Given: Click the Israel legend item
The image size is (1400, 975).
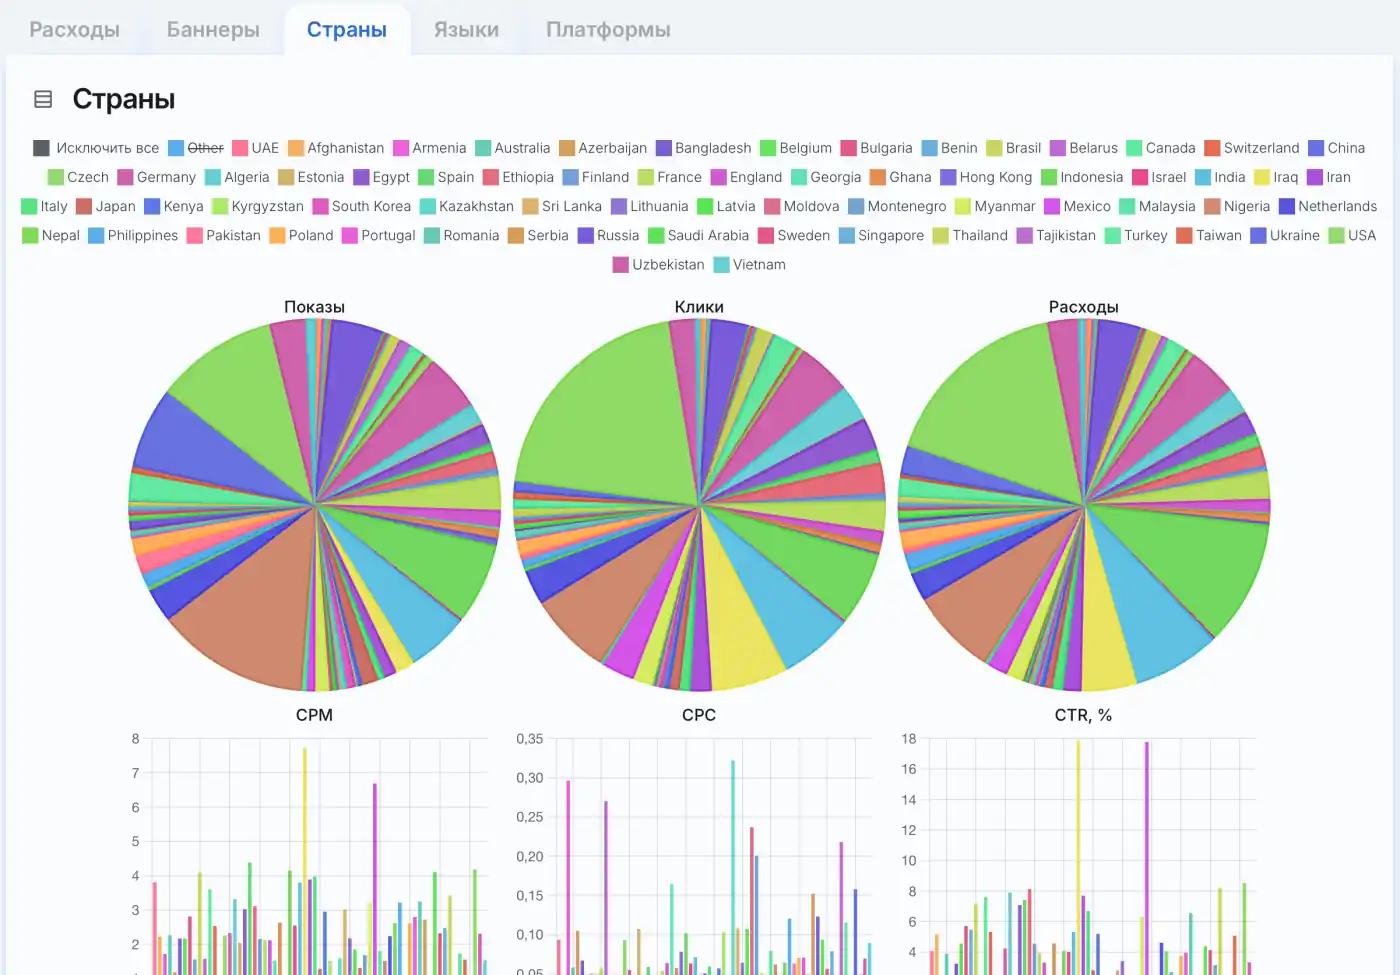Looking at the screenshot, I should [x=1159, y=177].
